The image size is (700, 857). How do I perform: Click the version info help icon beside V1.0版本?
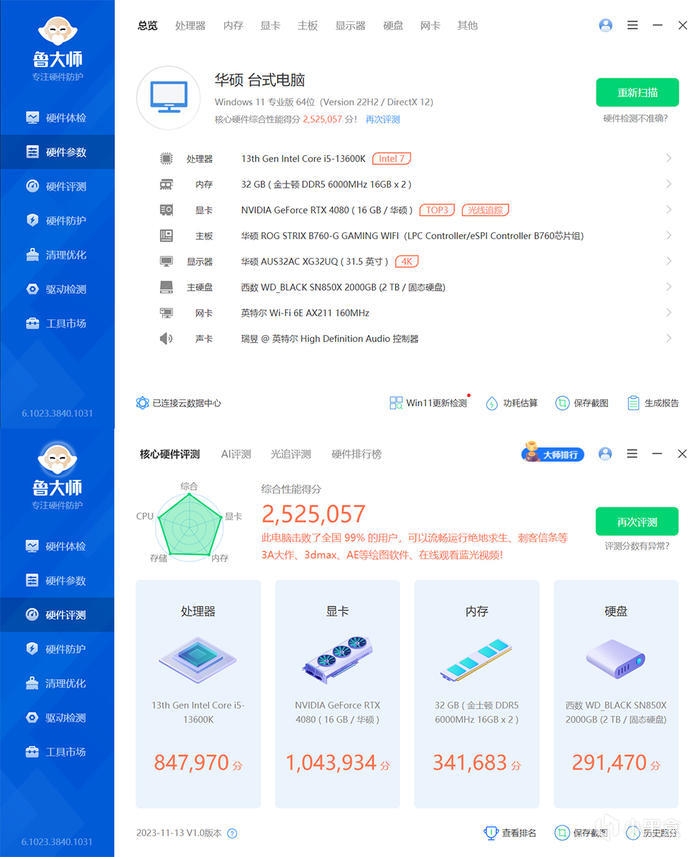(x=232, y=833)
